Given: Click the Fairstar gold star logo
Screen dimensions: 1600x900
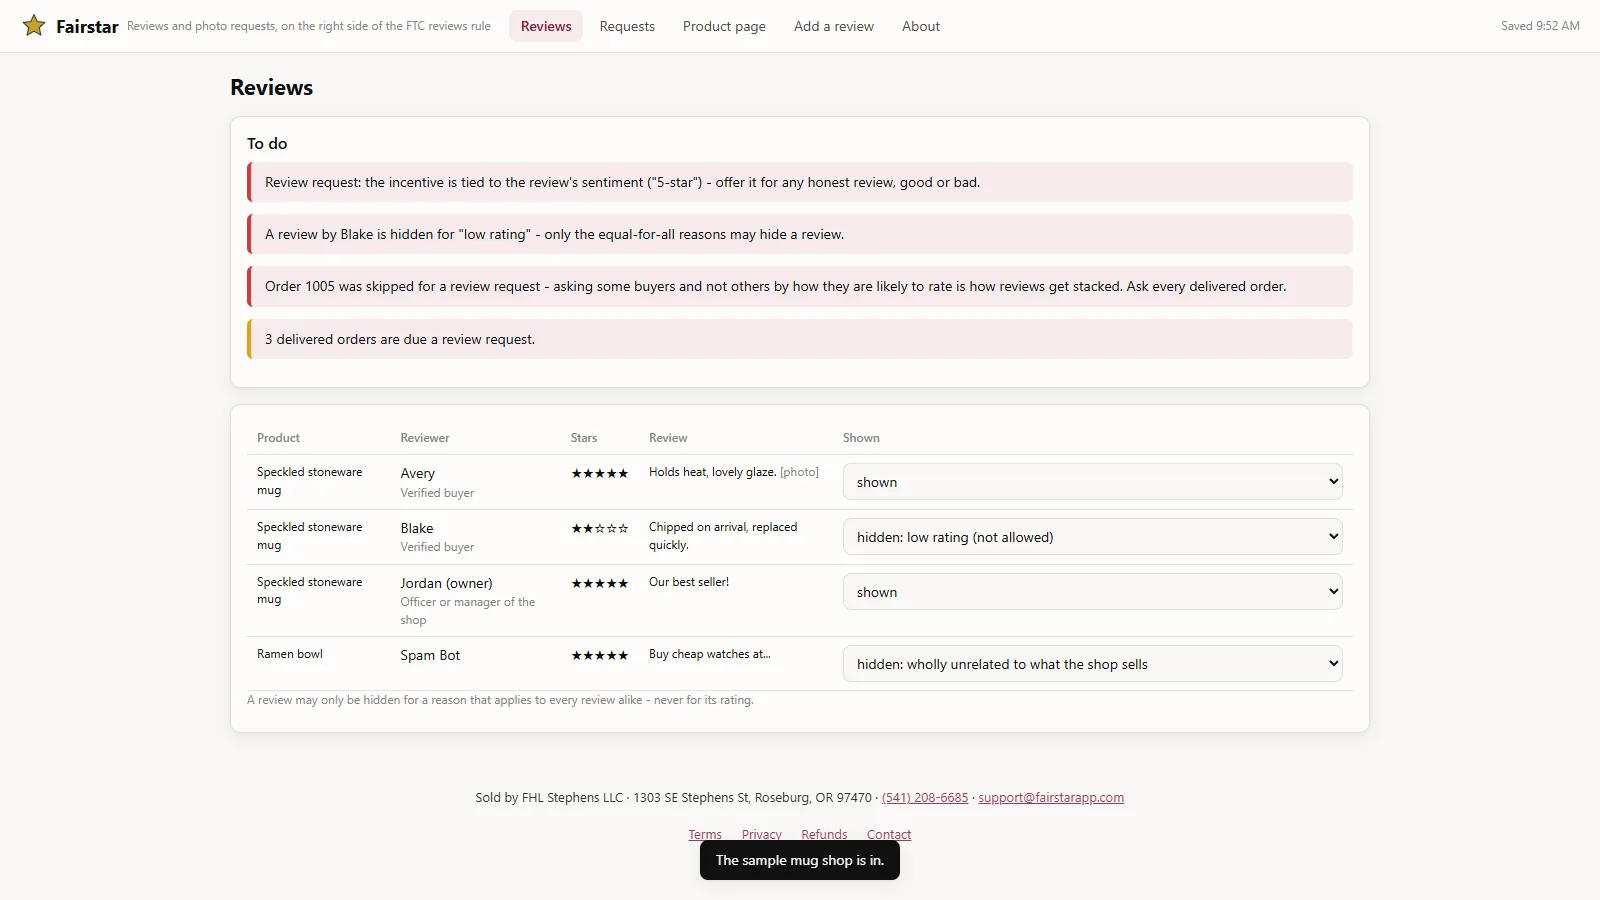Looking at the screenshot, I should [x=34, y=26].
